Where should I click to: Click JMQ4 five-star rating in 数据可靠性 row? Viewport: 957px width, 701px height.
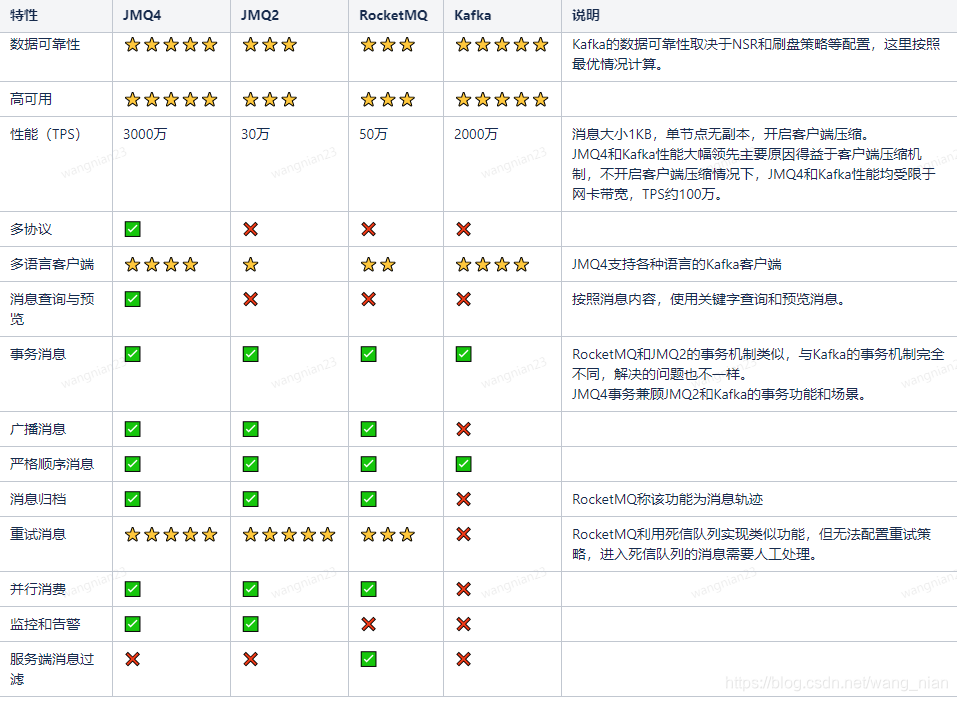pyautogui.click(x=171, y=45)
